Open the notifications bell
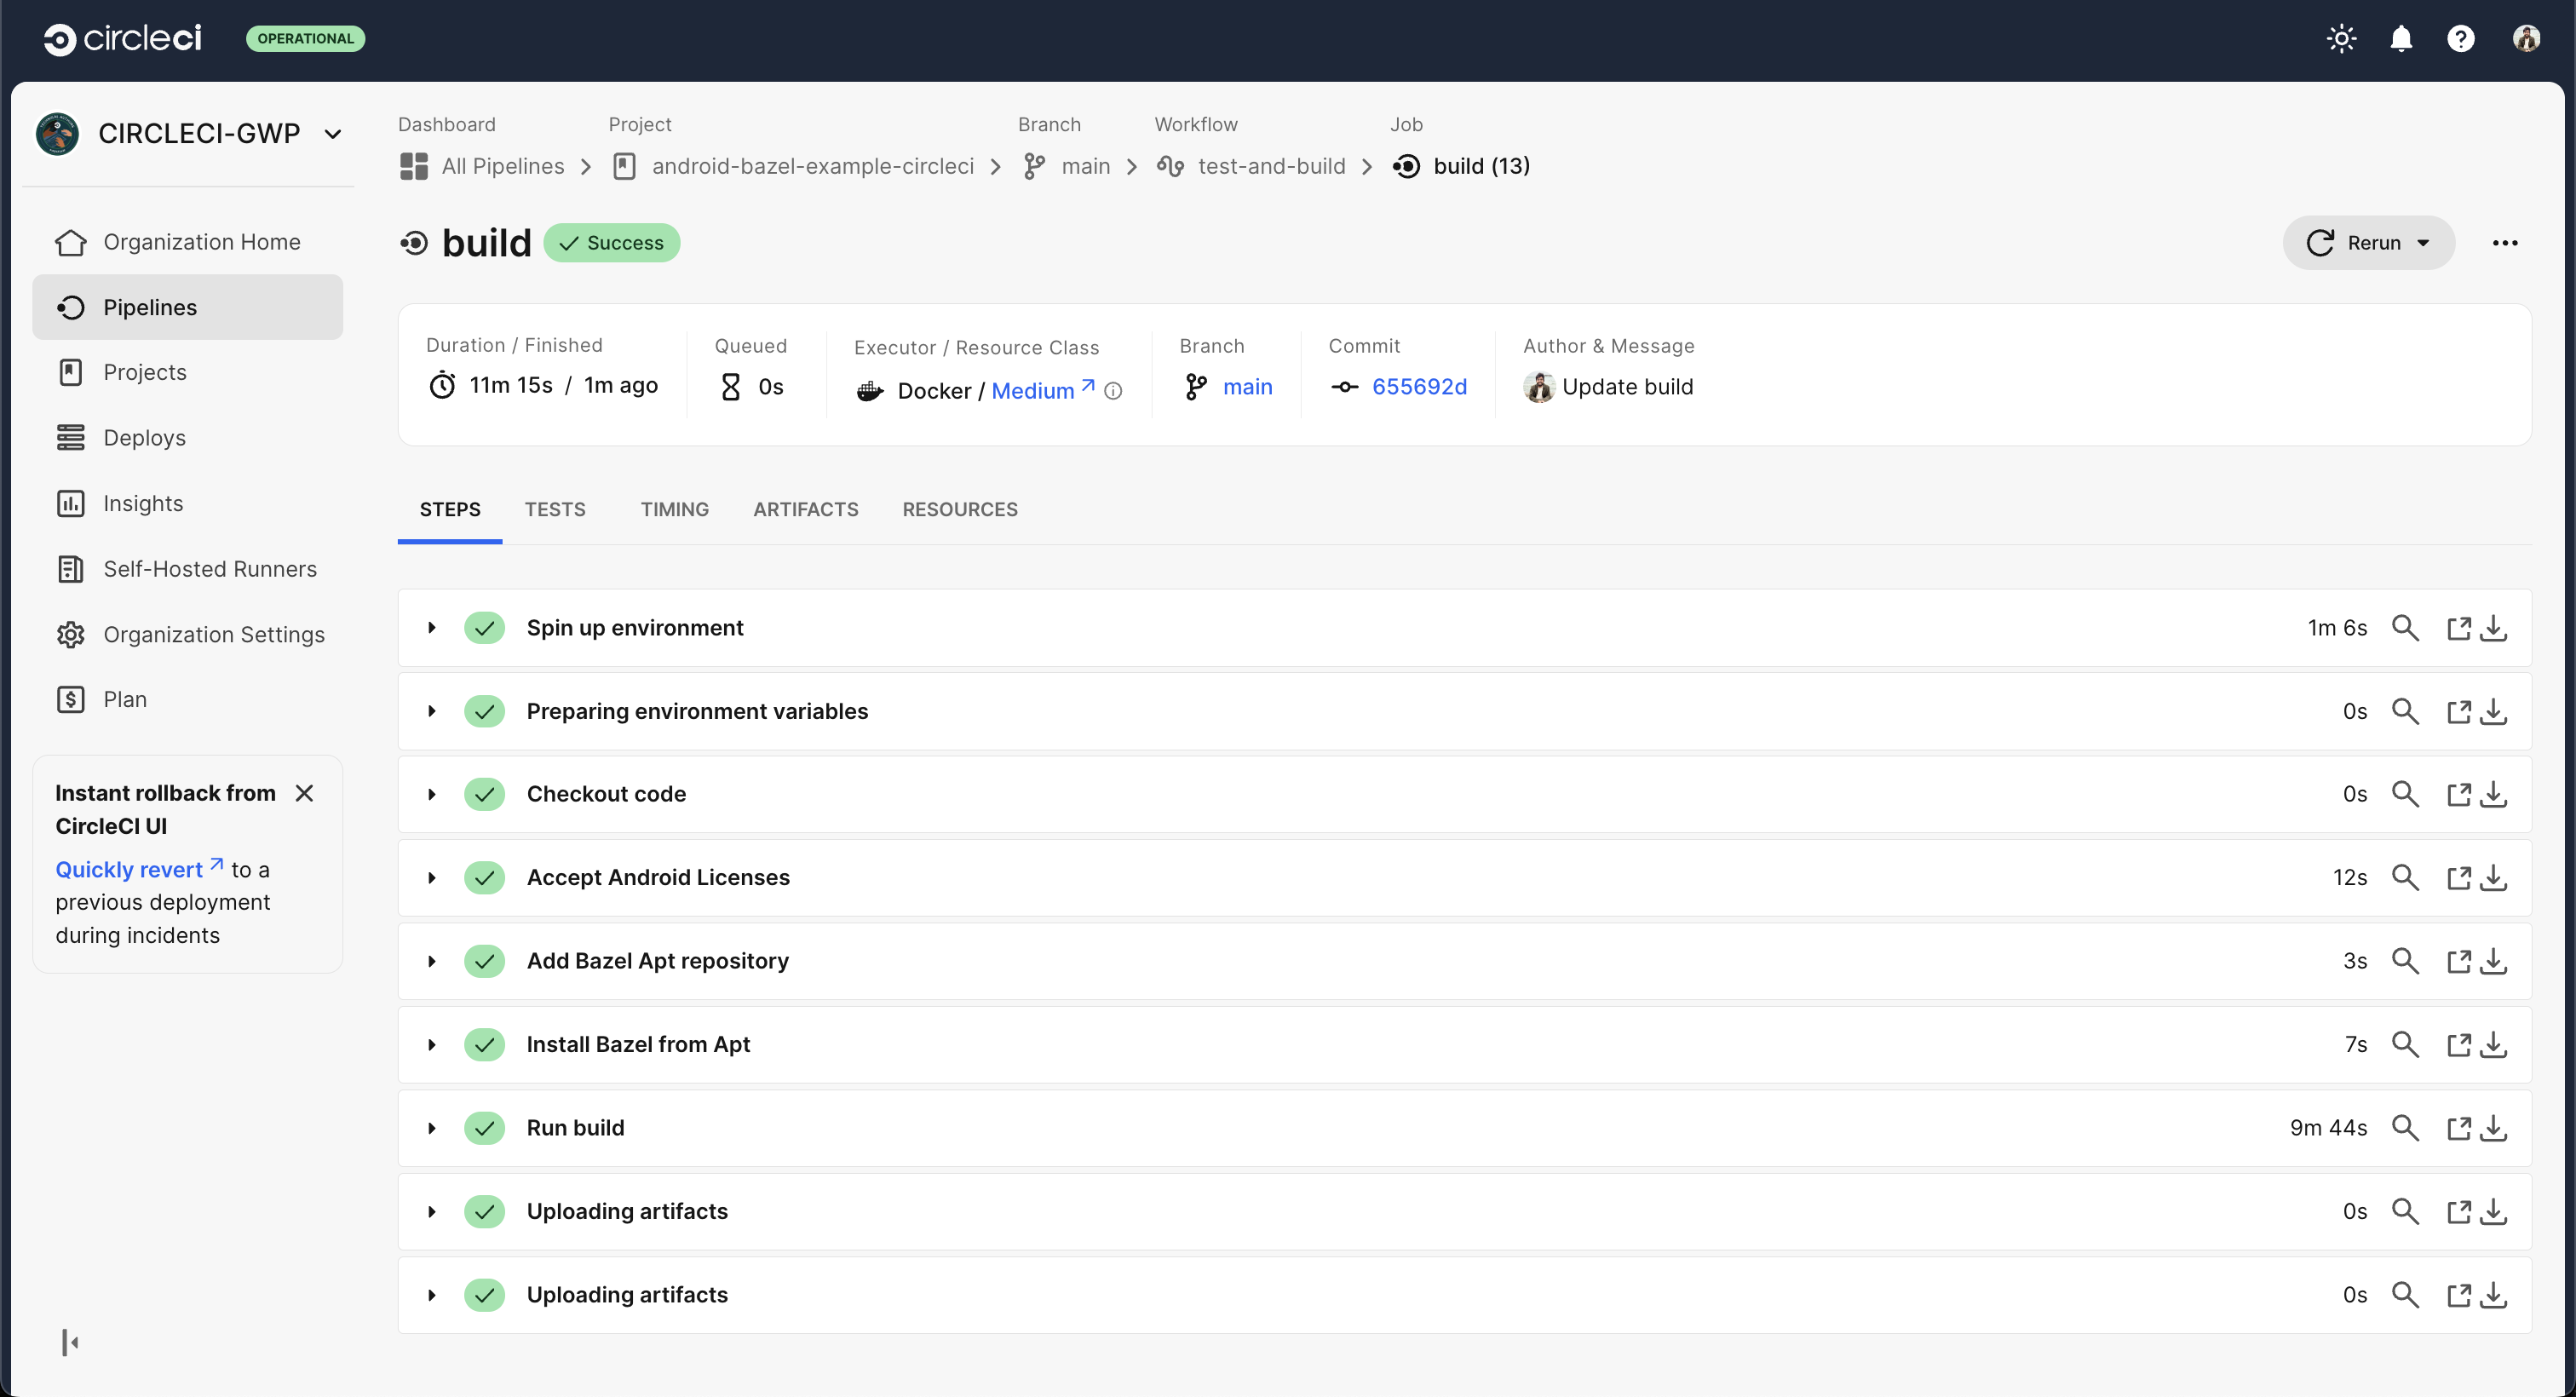Viewport: 2576px width, 1397px height. pos(2400,39)
